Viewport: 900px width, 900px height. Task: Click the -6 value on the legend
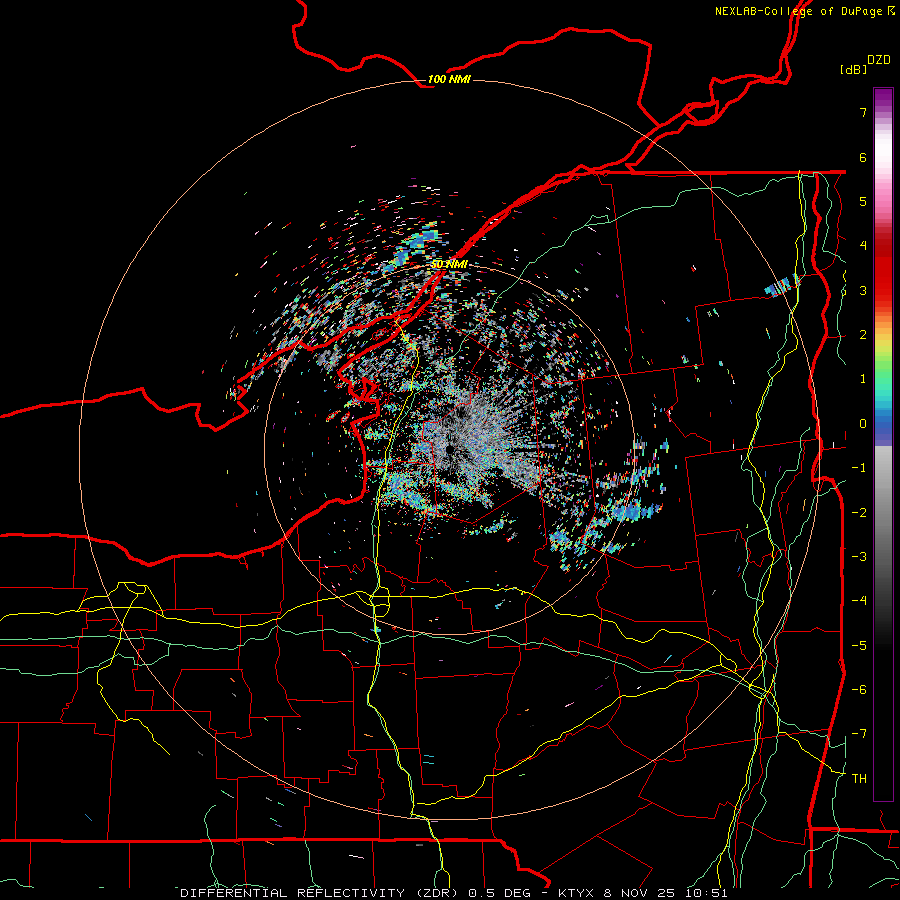point(859,689)
